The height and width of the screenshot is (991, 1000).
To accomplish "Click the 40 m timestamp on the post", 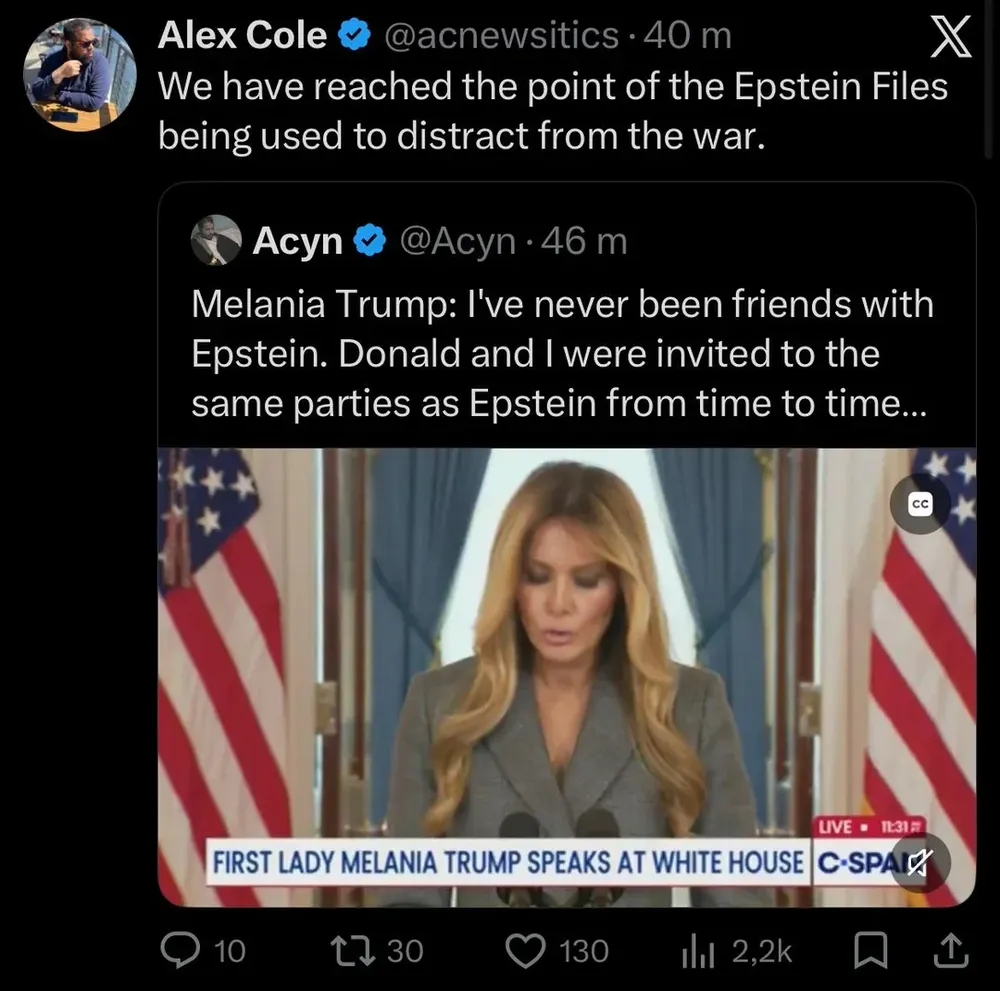I will 688,37.
